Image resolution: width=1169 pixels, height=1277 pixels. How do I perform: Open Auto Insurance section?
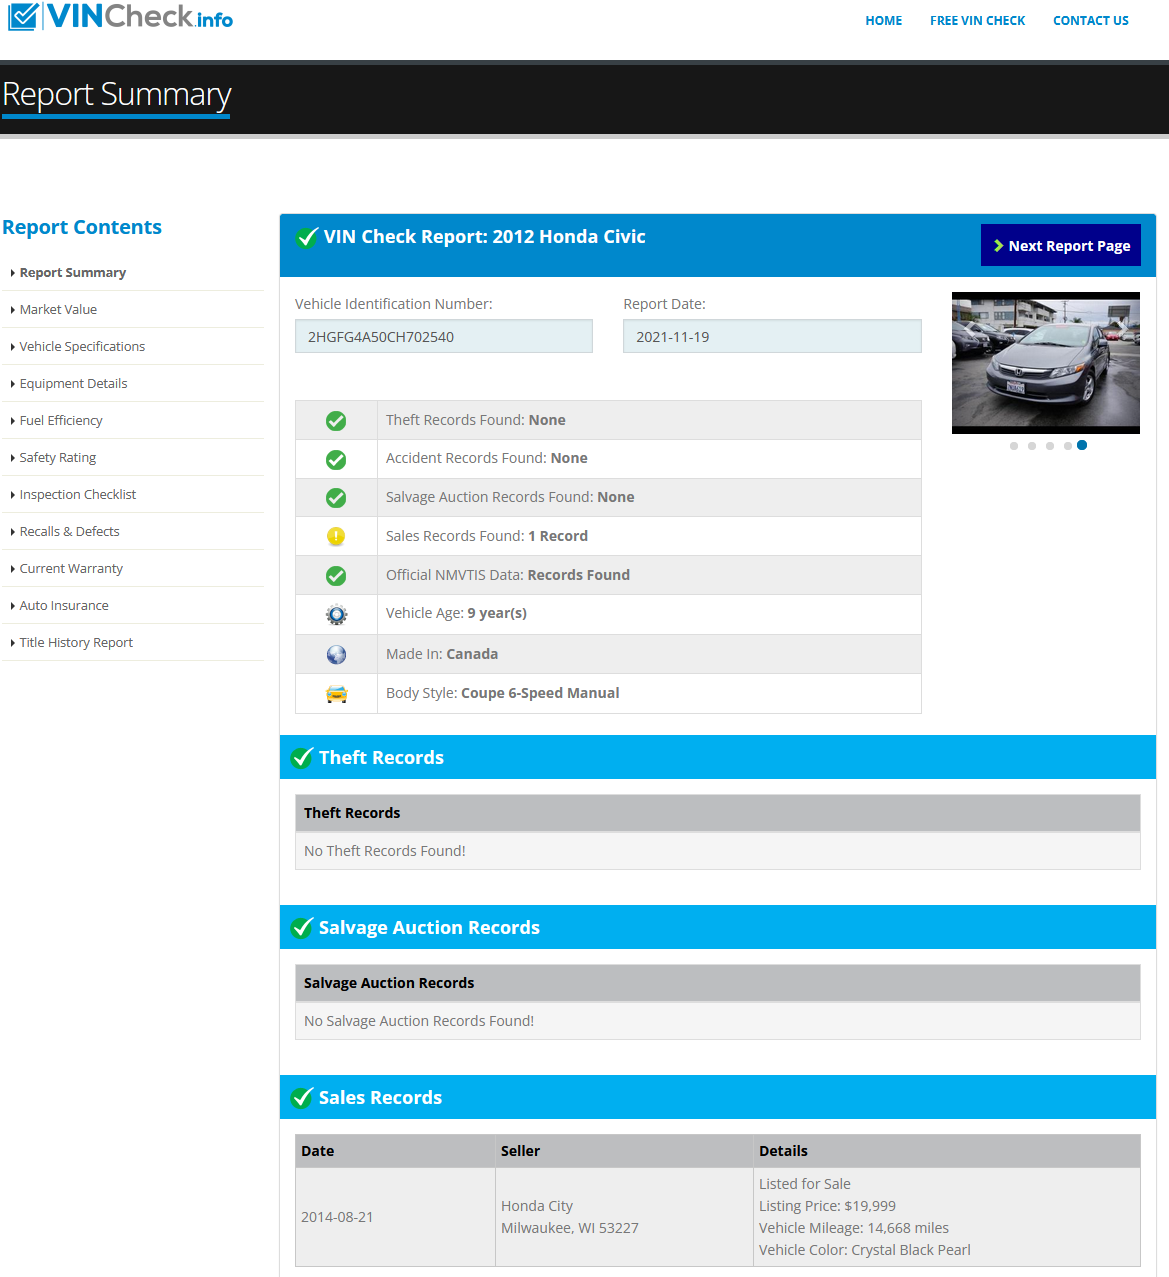(64, 605)
